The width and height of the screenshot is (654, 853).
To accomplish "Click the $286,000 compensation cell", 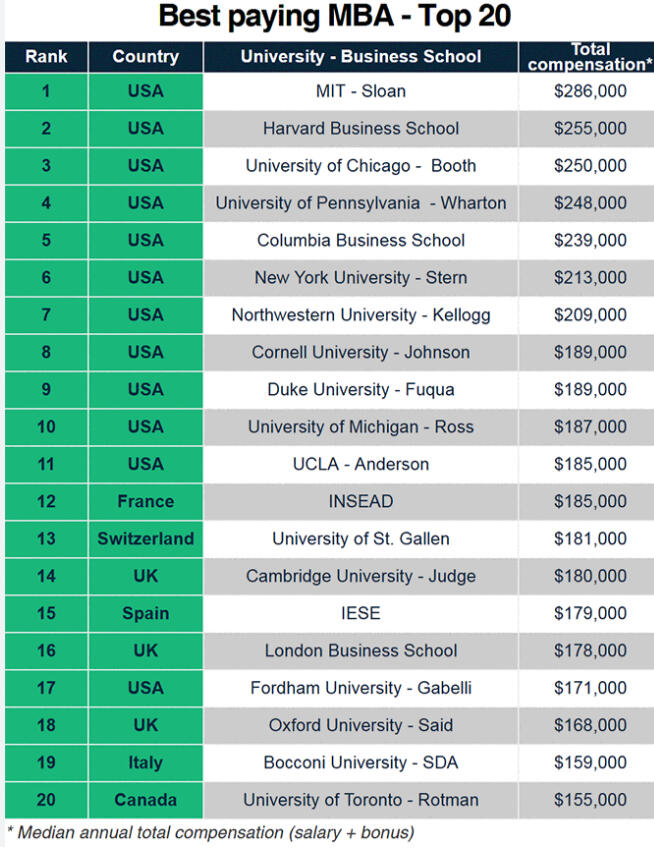I will coord(590,91).
